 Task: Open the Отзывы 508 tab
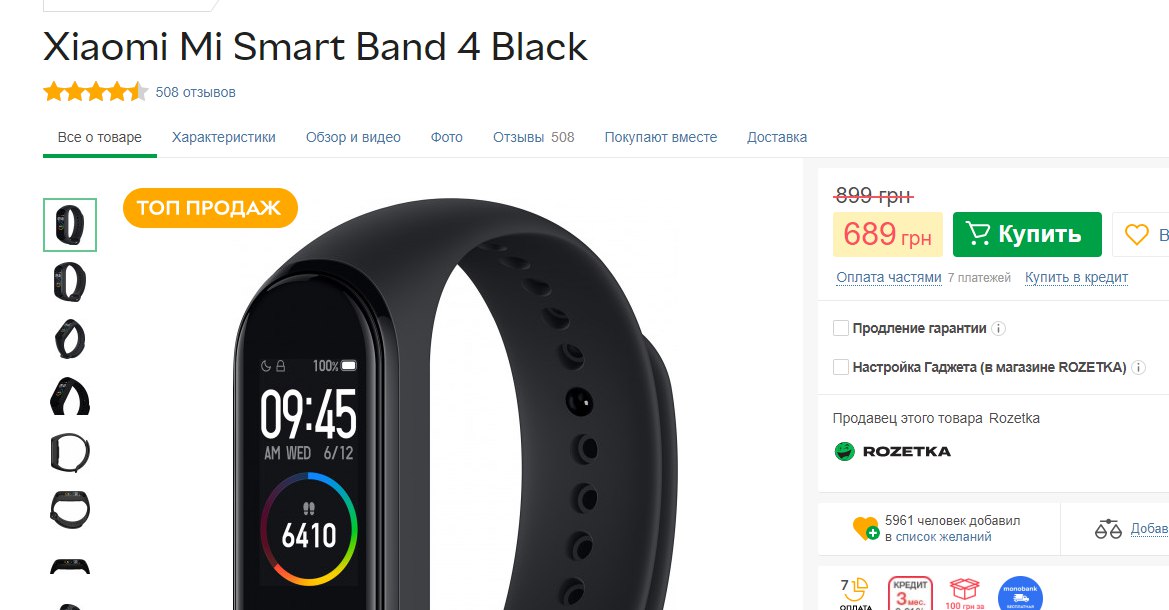point(534,137)
